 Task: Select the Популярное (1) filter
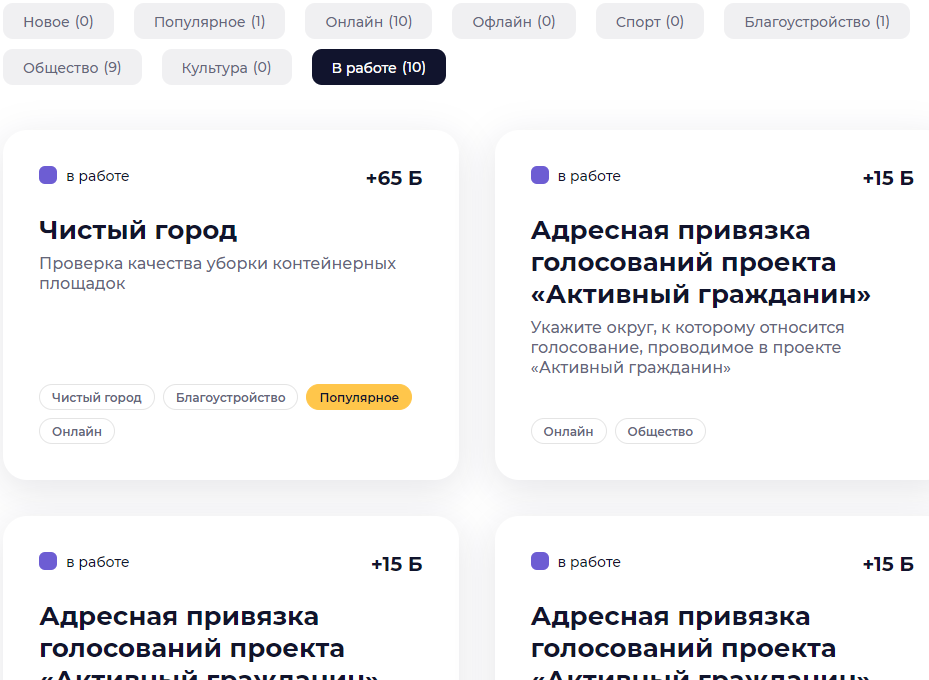click(x=209, y=21)
